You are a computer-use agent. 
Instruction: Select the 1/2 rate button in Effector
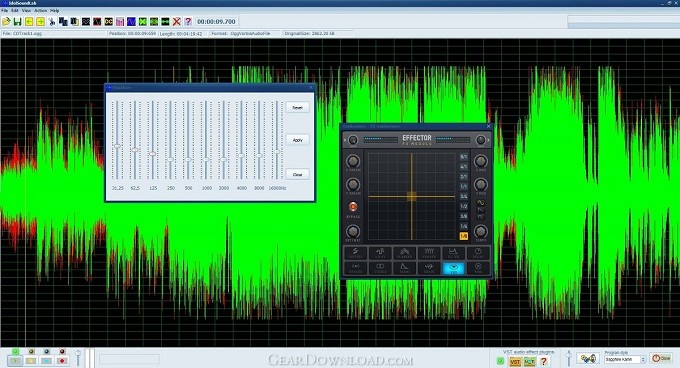coord(464,206)
